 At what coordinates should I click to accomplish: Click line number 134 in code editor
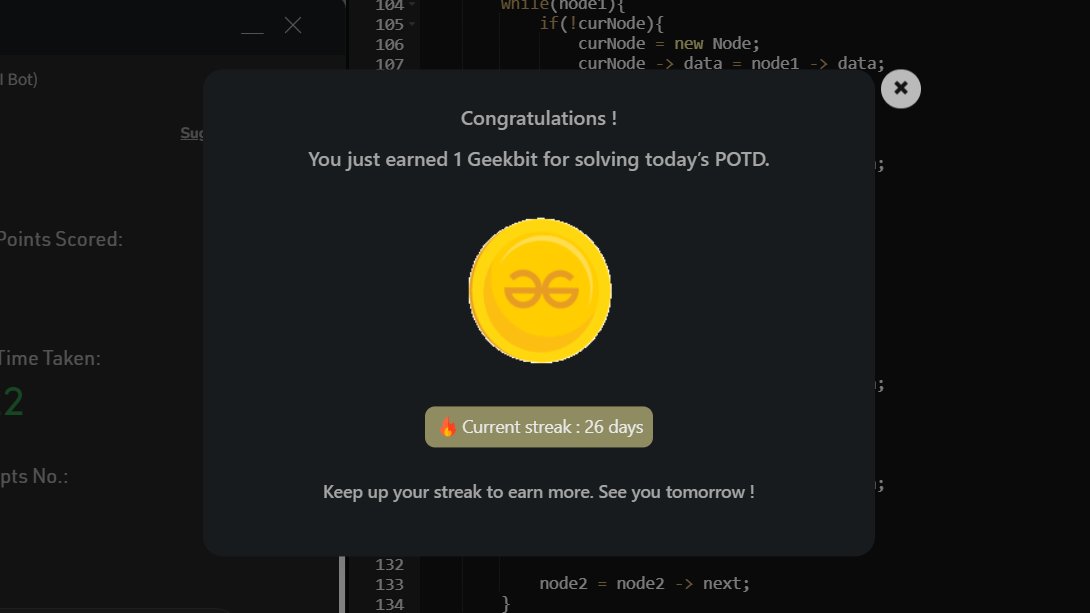[x=389, y=605]
